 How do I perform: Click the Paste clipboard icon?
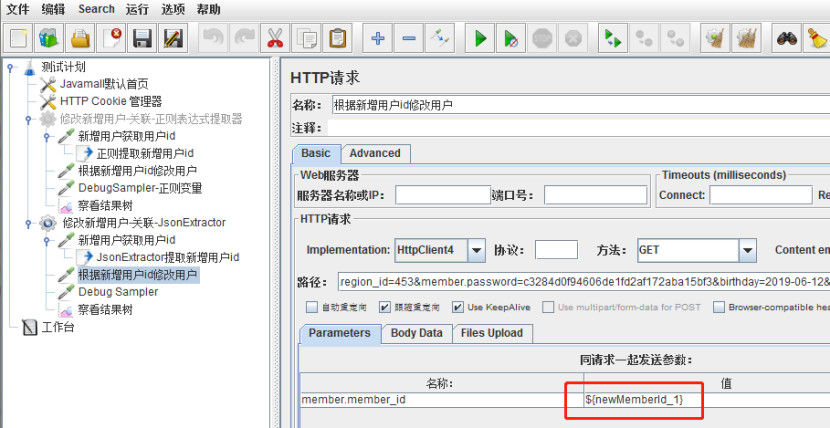(x=337, y=38)
